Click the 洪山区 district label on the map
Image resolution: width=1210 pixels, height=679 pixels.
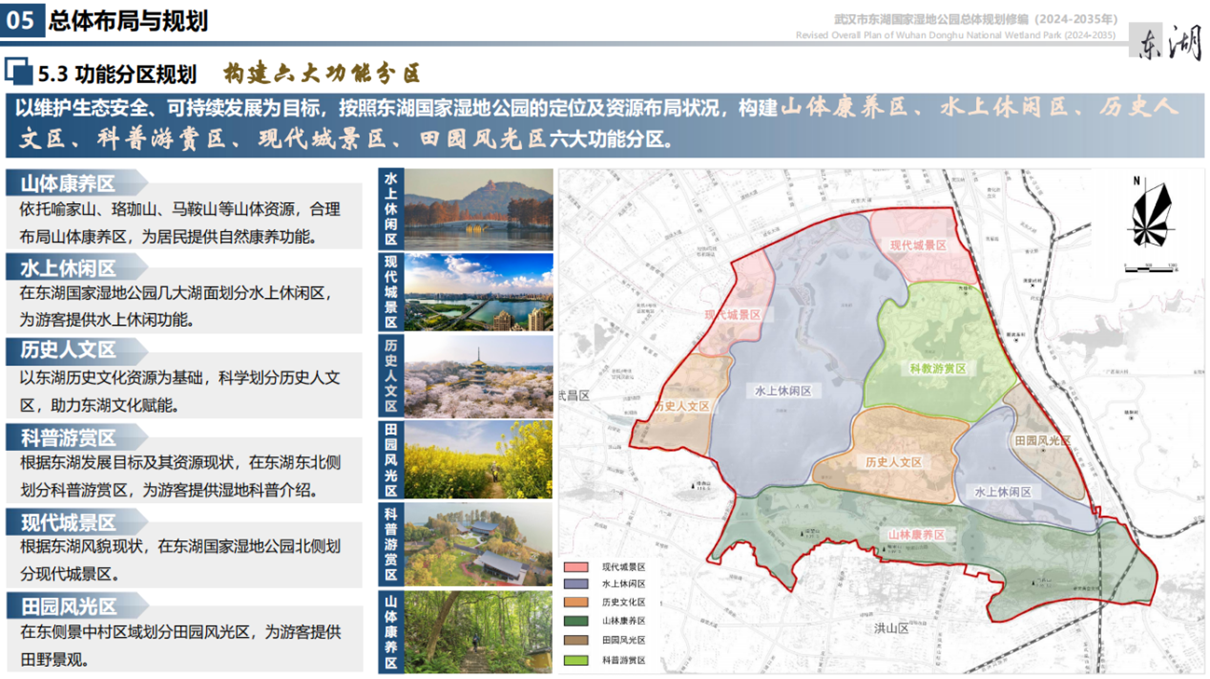(x=887, y=629)
